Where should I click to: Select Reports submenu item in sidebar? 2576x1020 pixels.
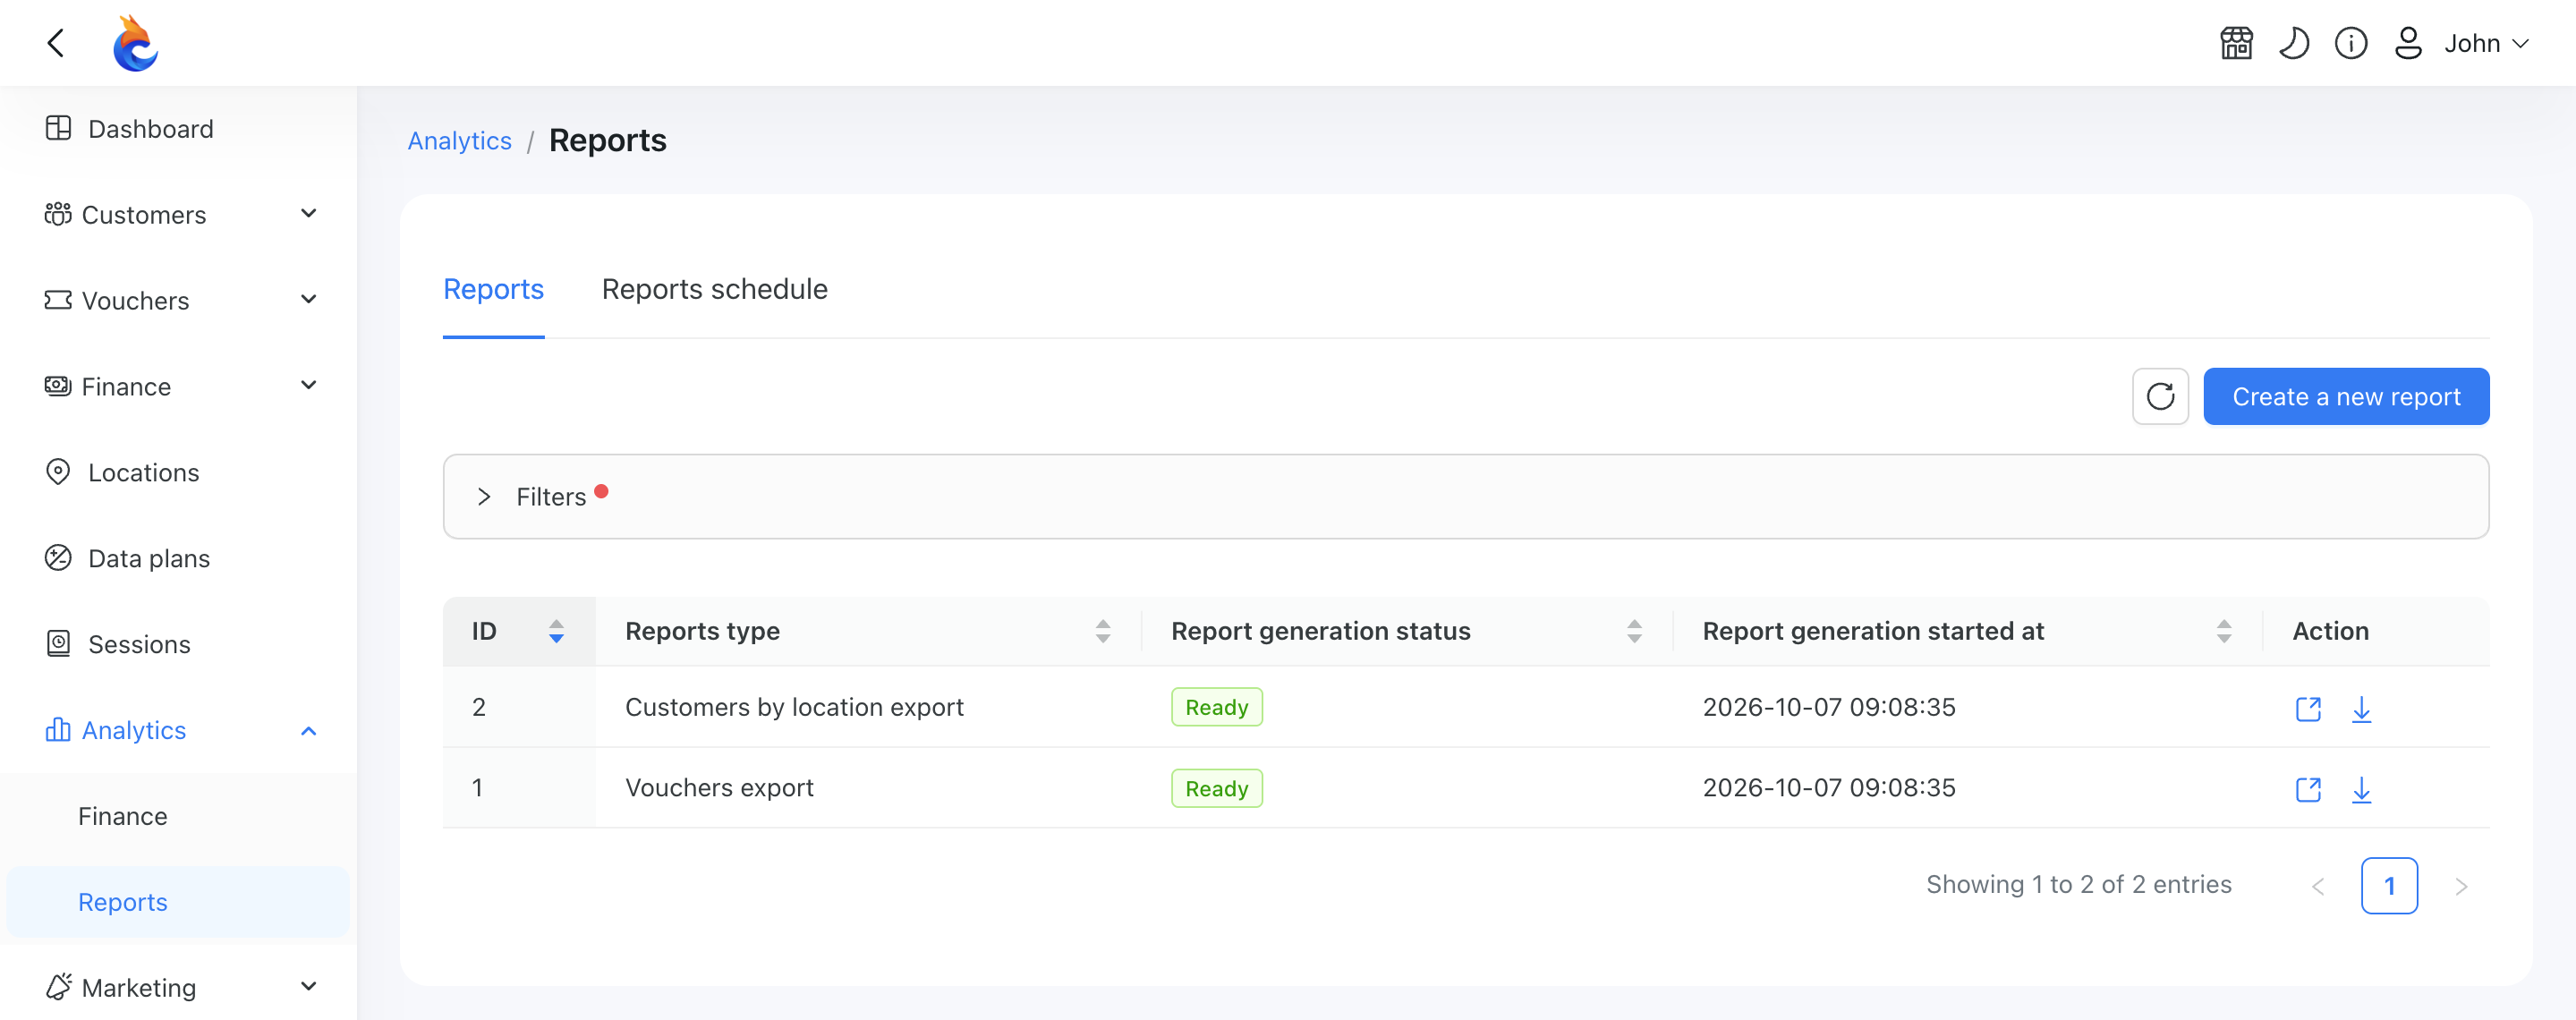point(178,902)
